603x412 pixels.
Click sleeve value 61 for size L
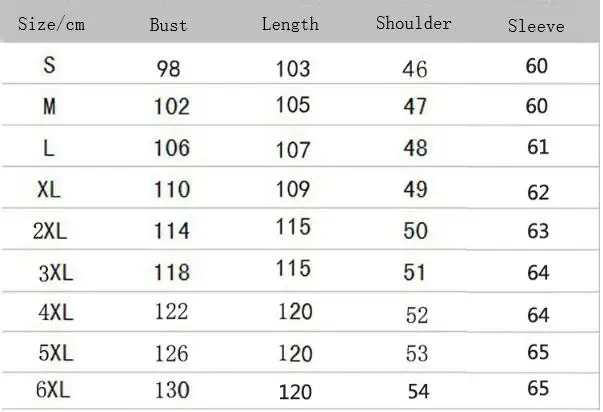click(x=538, y=147)
